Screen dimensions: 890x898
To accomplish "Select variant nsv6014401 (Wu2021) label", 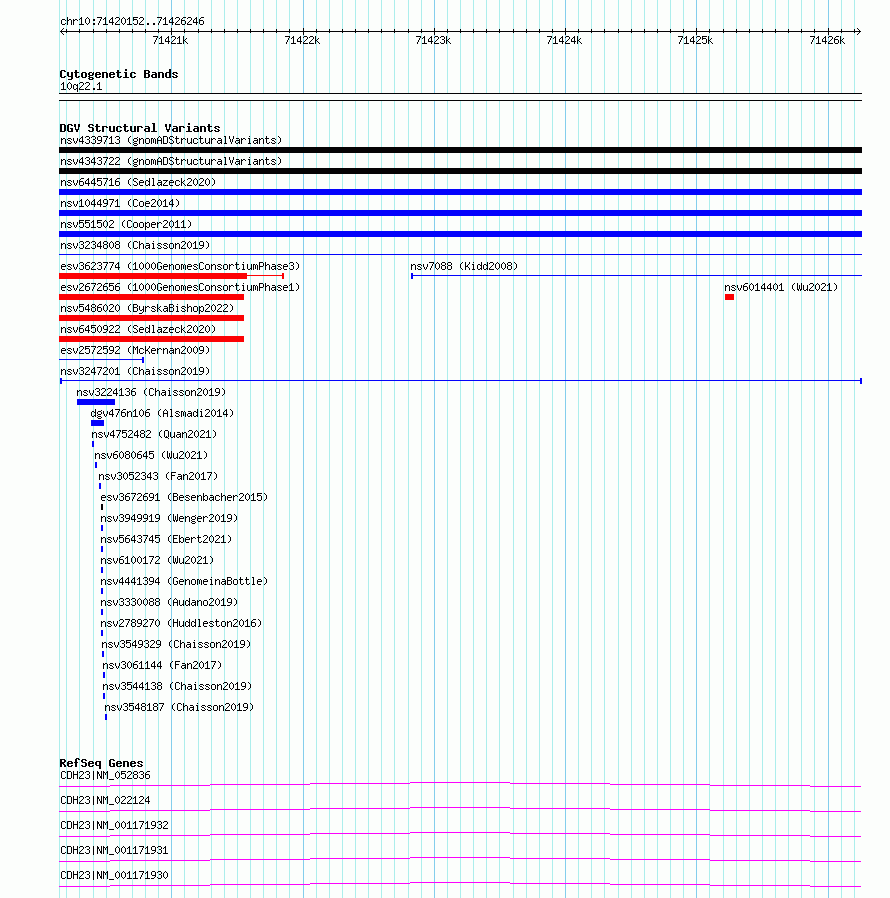I will pyautogui.click(x=781, y=287).
